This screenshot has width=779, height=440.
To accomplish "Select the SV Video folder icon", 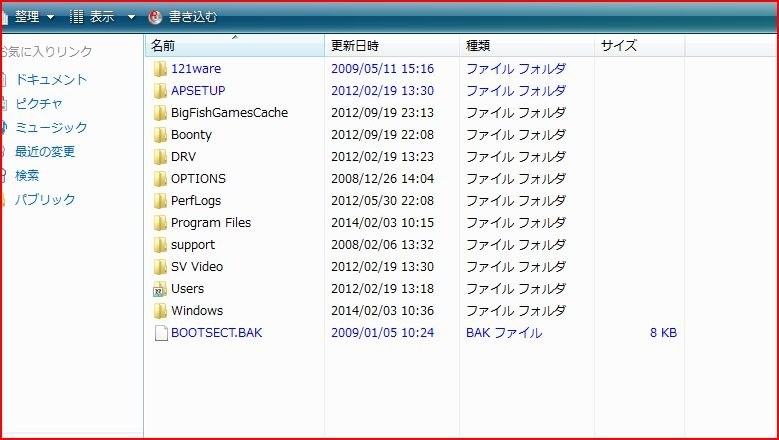I will tap(160, 267).
